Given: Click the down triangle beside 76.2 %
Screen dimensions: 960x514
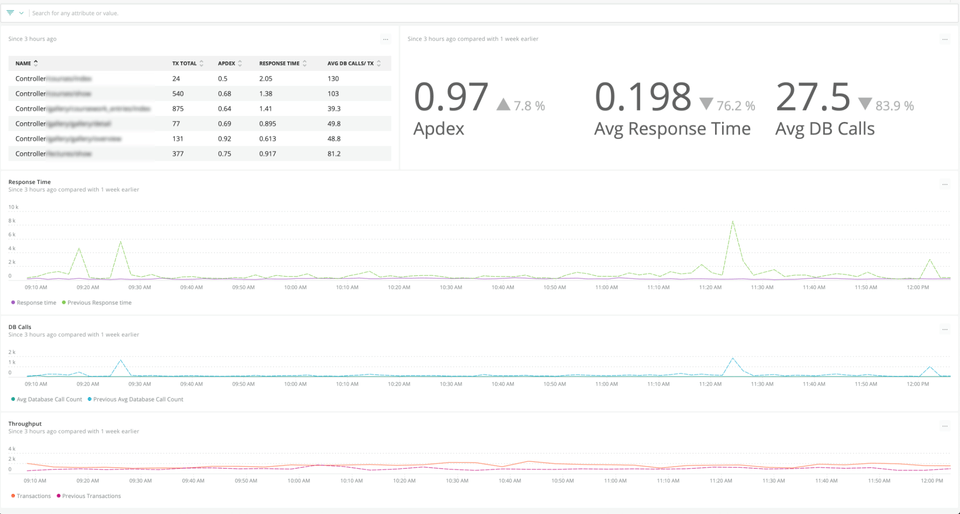Looking at the screenshot, I should click(x=706, y=105).
